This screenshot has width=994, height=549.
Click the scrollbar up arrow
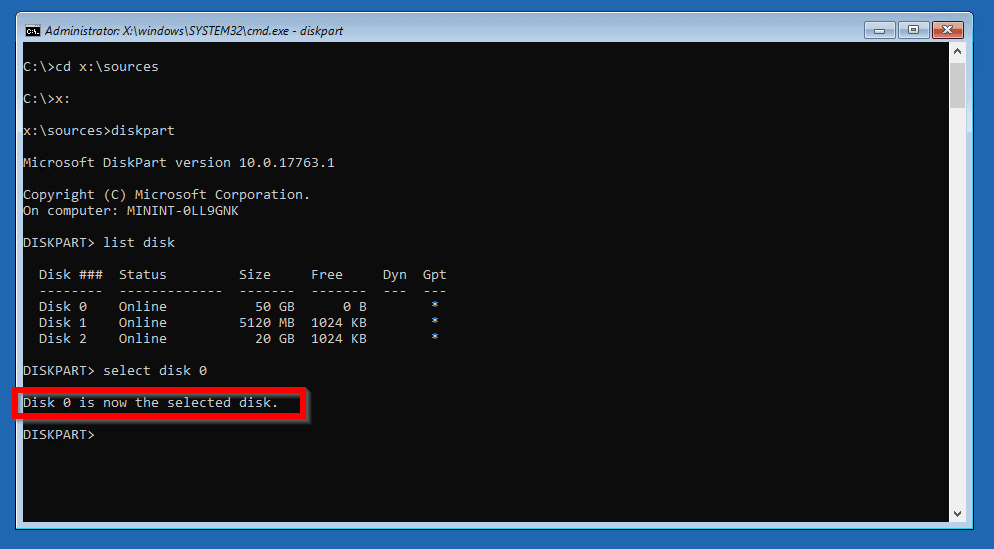(x=957, y=51)
